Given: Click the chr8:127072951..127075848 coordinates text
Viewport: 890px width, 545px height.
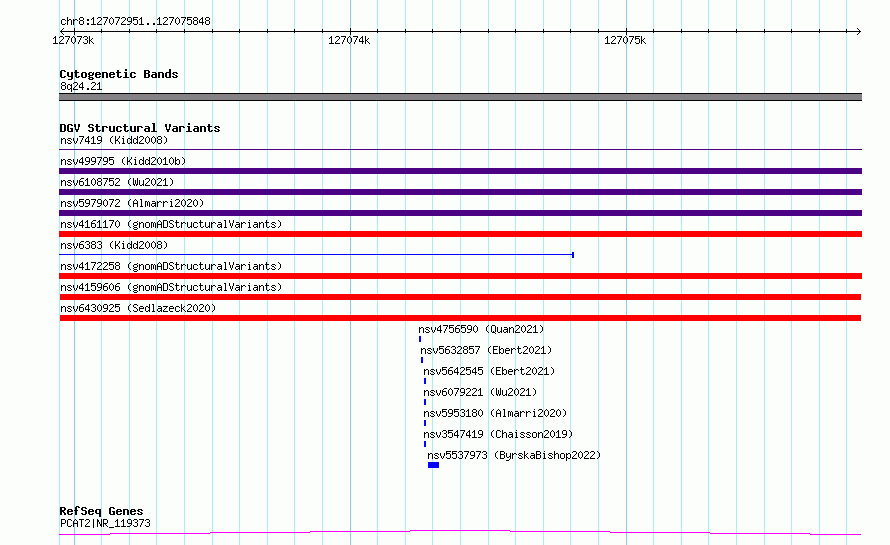Looking at the screenshot, I should 135,21.
